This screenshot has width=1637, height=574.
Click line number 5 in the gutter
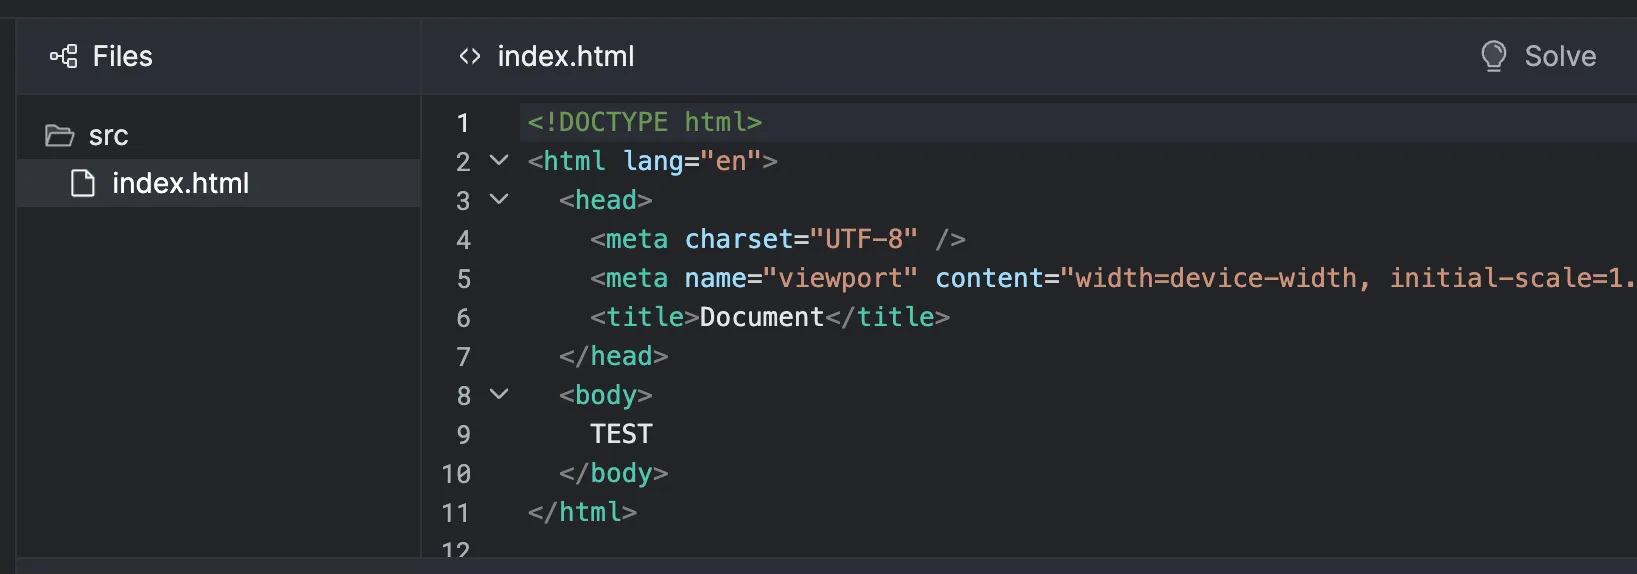[463, 278]
